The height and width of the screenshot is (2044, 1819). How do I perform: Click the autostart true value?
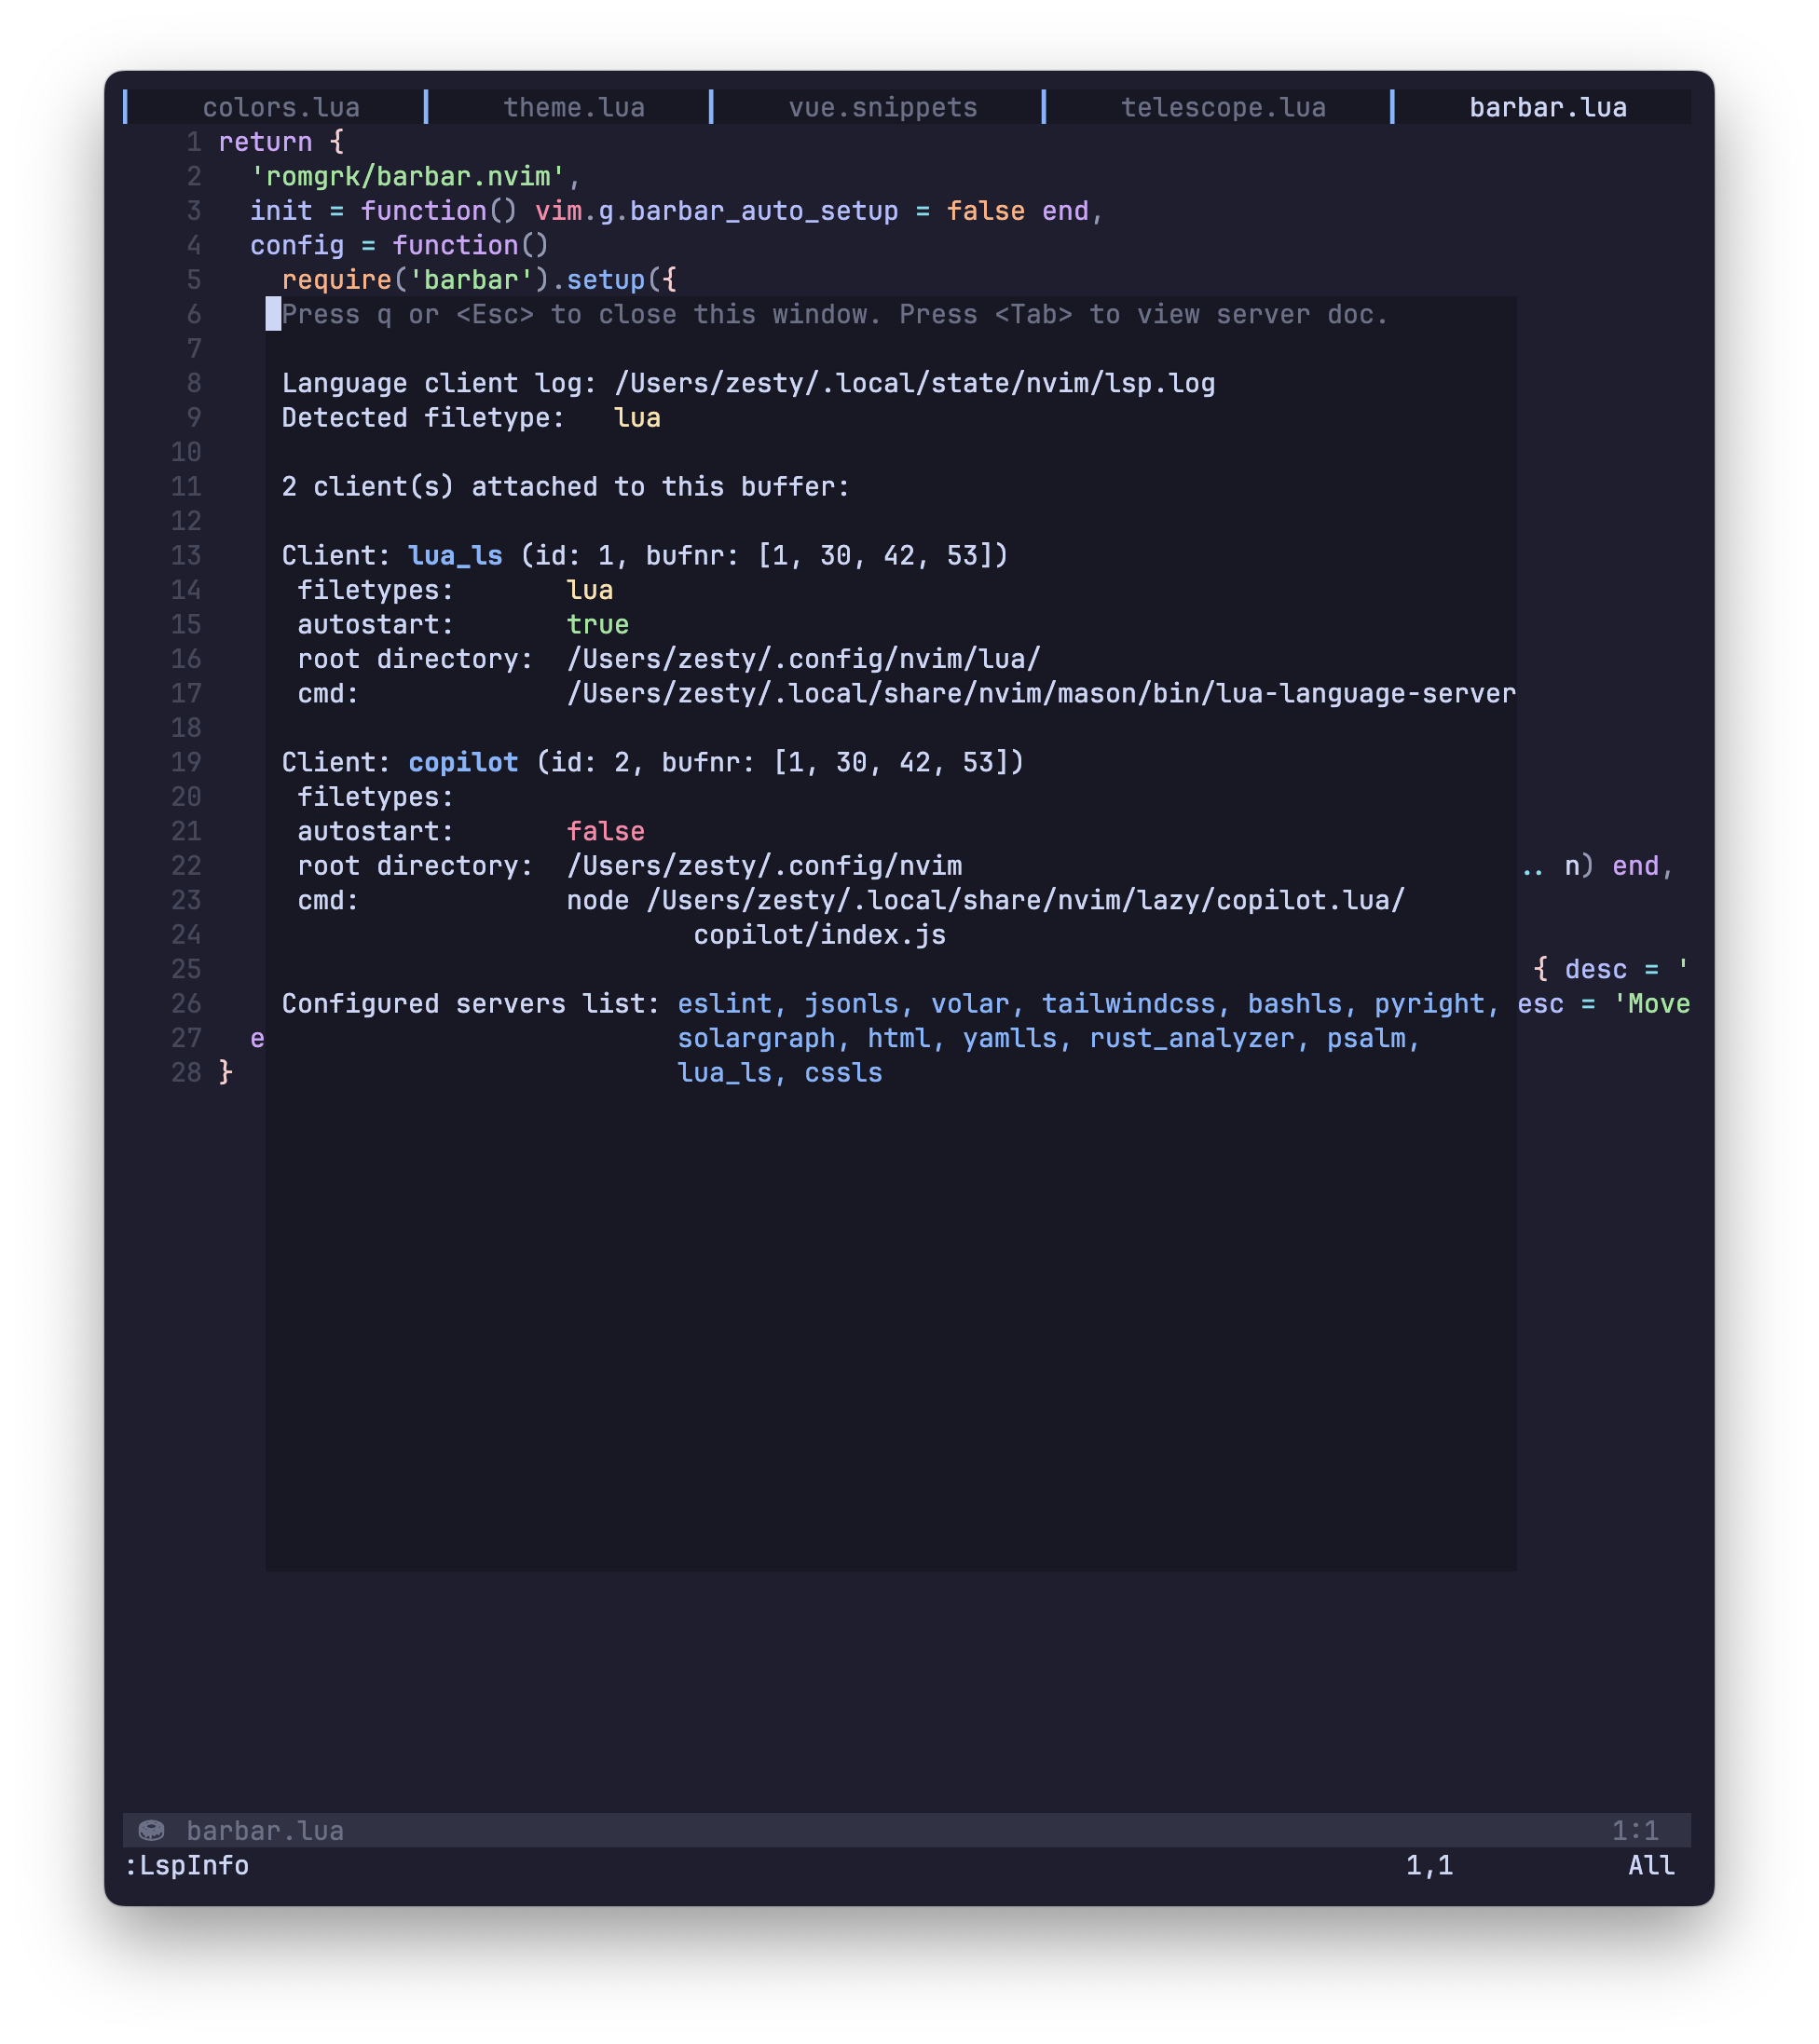597,624
